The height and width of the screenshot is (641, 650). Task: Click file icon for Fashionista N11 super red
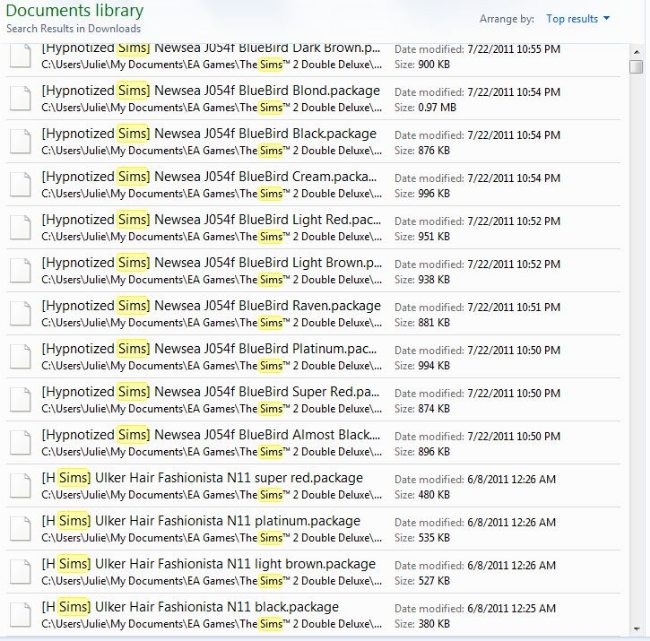tap(21, 486)
